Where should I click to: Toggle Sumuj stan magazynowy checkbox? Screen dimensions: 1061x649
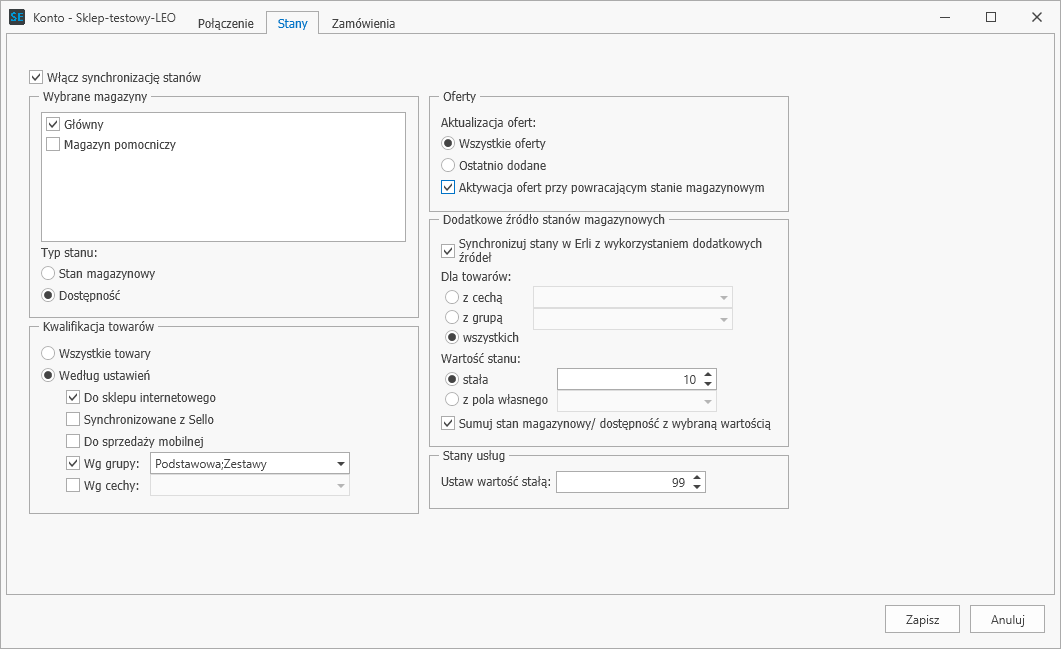[x=448, y=424]
